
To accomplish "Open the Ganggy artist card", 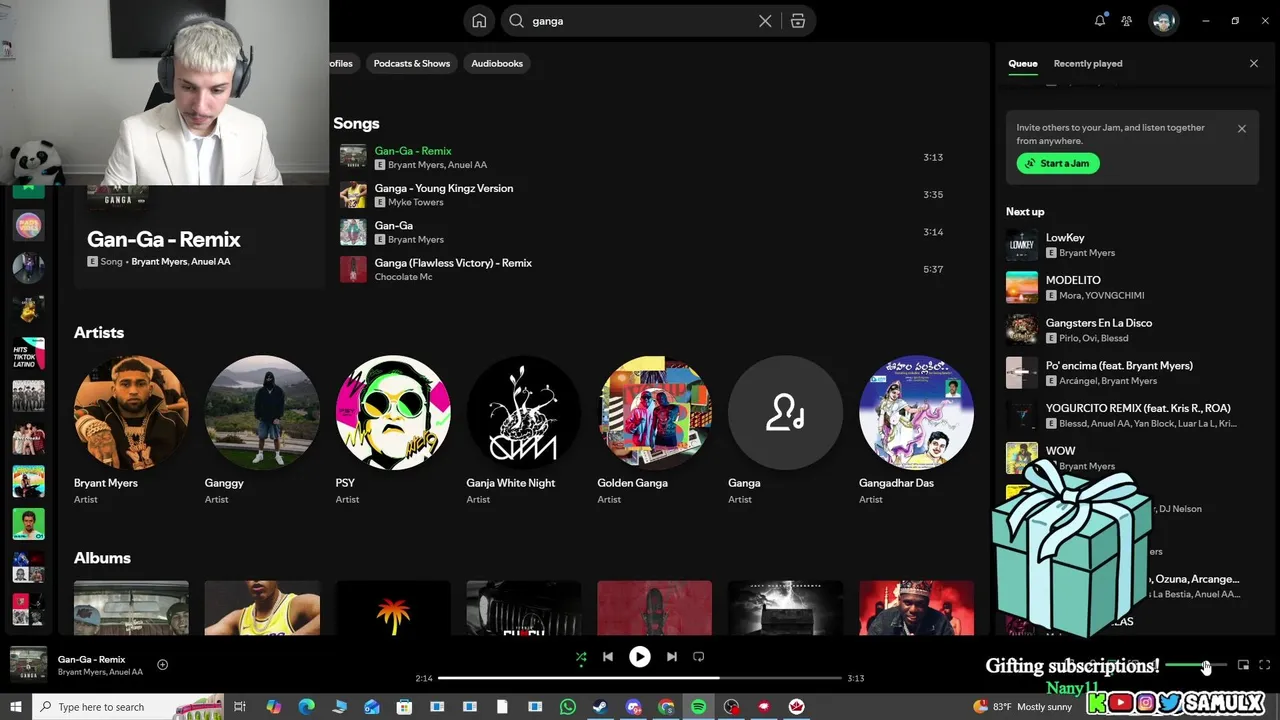I will pos(262,429).
